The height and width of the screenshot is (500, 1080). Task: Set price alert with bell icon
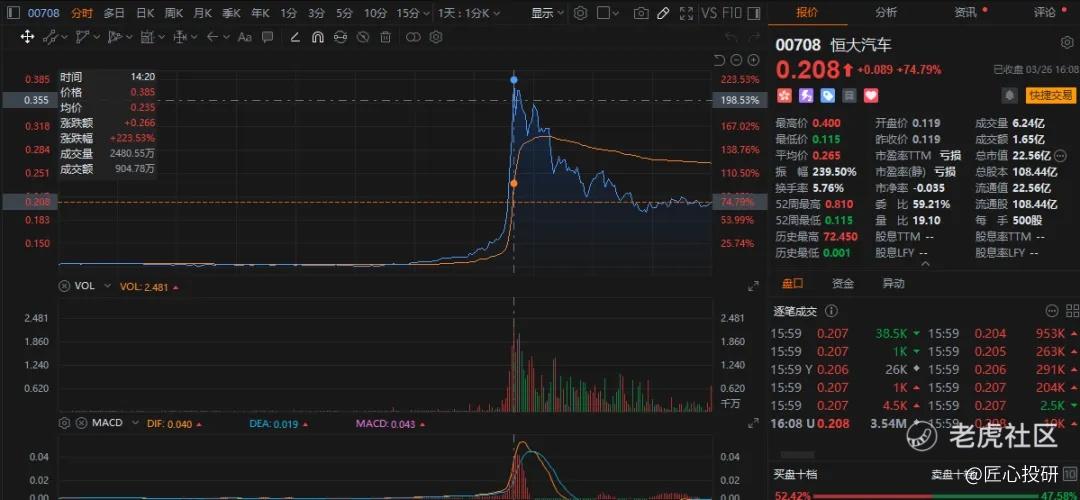pos(1010,96)
